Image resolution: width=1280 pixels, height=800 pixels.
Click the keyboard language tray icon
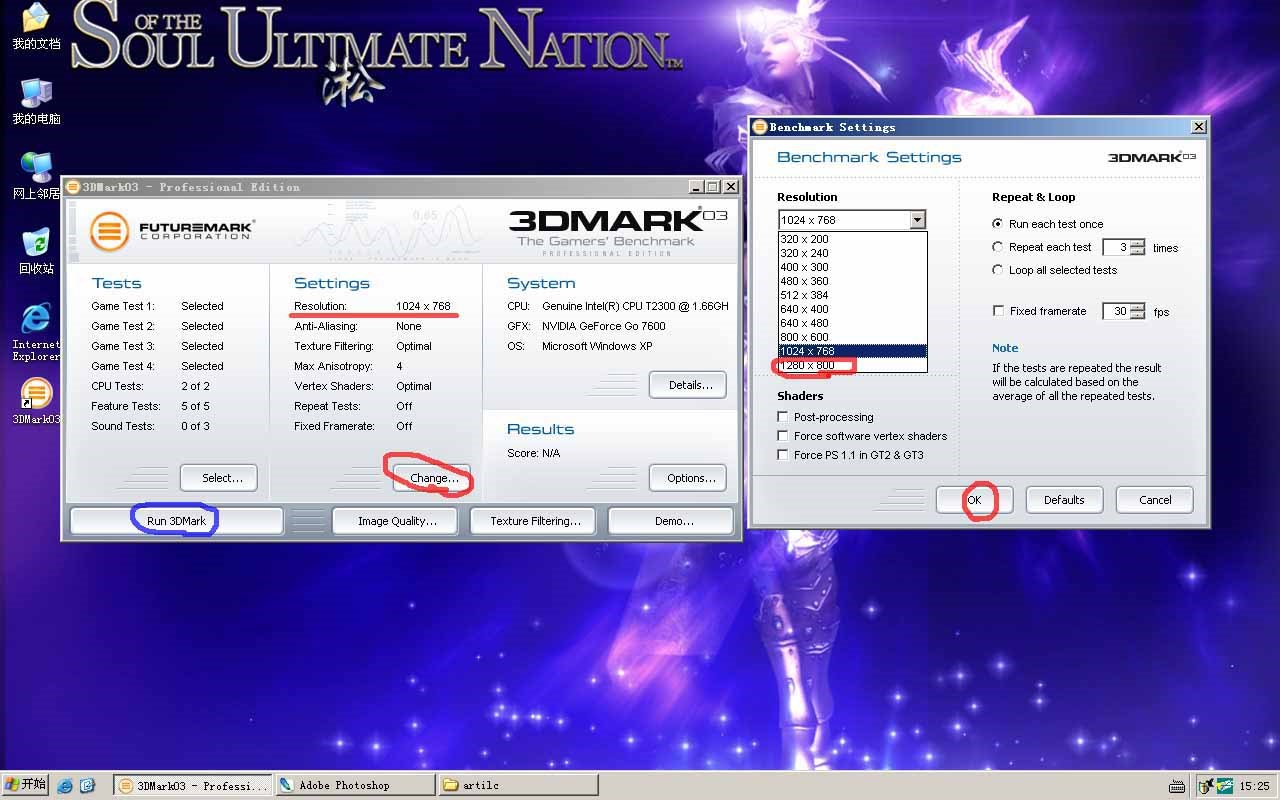[1177, 786]
